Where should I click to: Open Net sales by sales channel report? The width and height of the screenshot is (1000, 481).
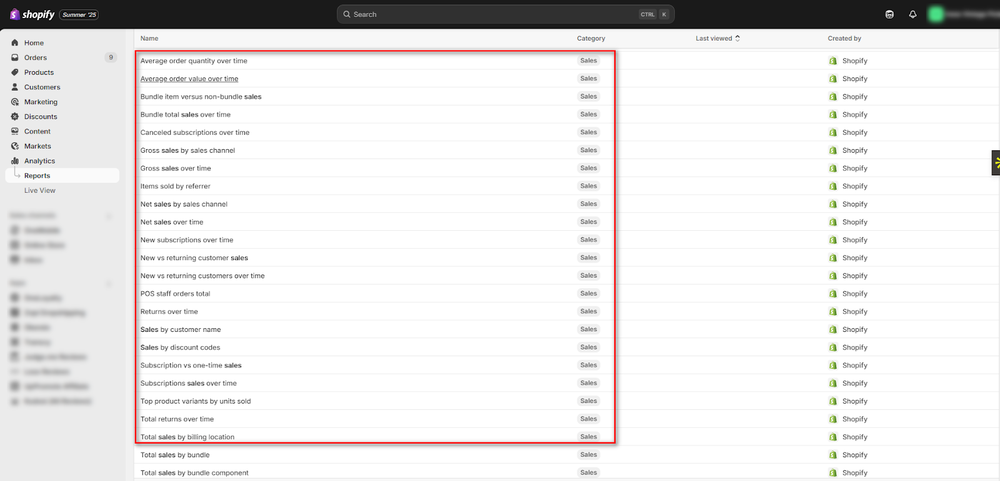pyautogui.click(x=184, y=204)
